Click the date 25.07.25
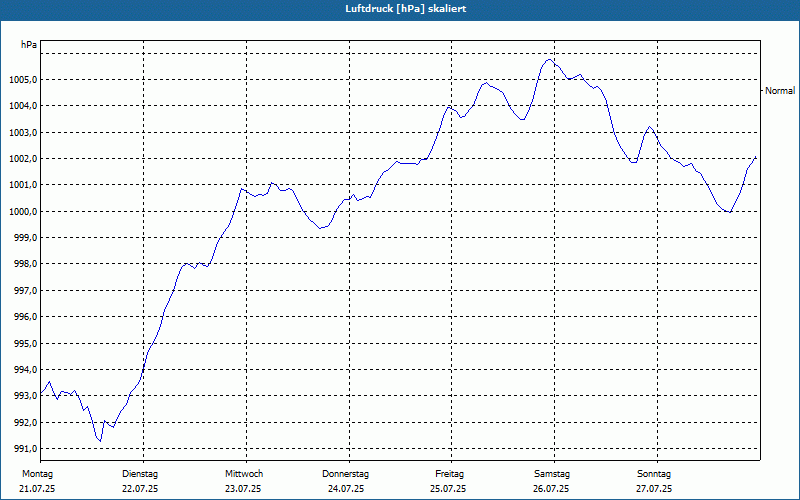Screen dimensions: 800x500 pyautogui.click(x=448, y=489)
